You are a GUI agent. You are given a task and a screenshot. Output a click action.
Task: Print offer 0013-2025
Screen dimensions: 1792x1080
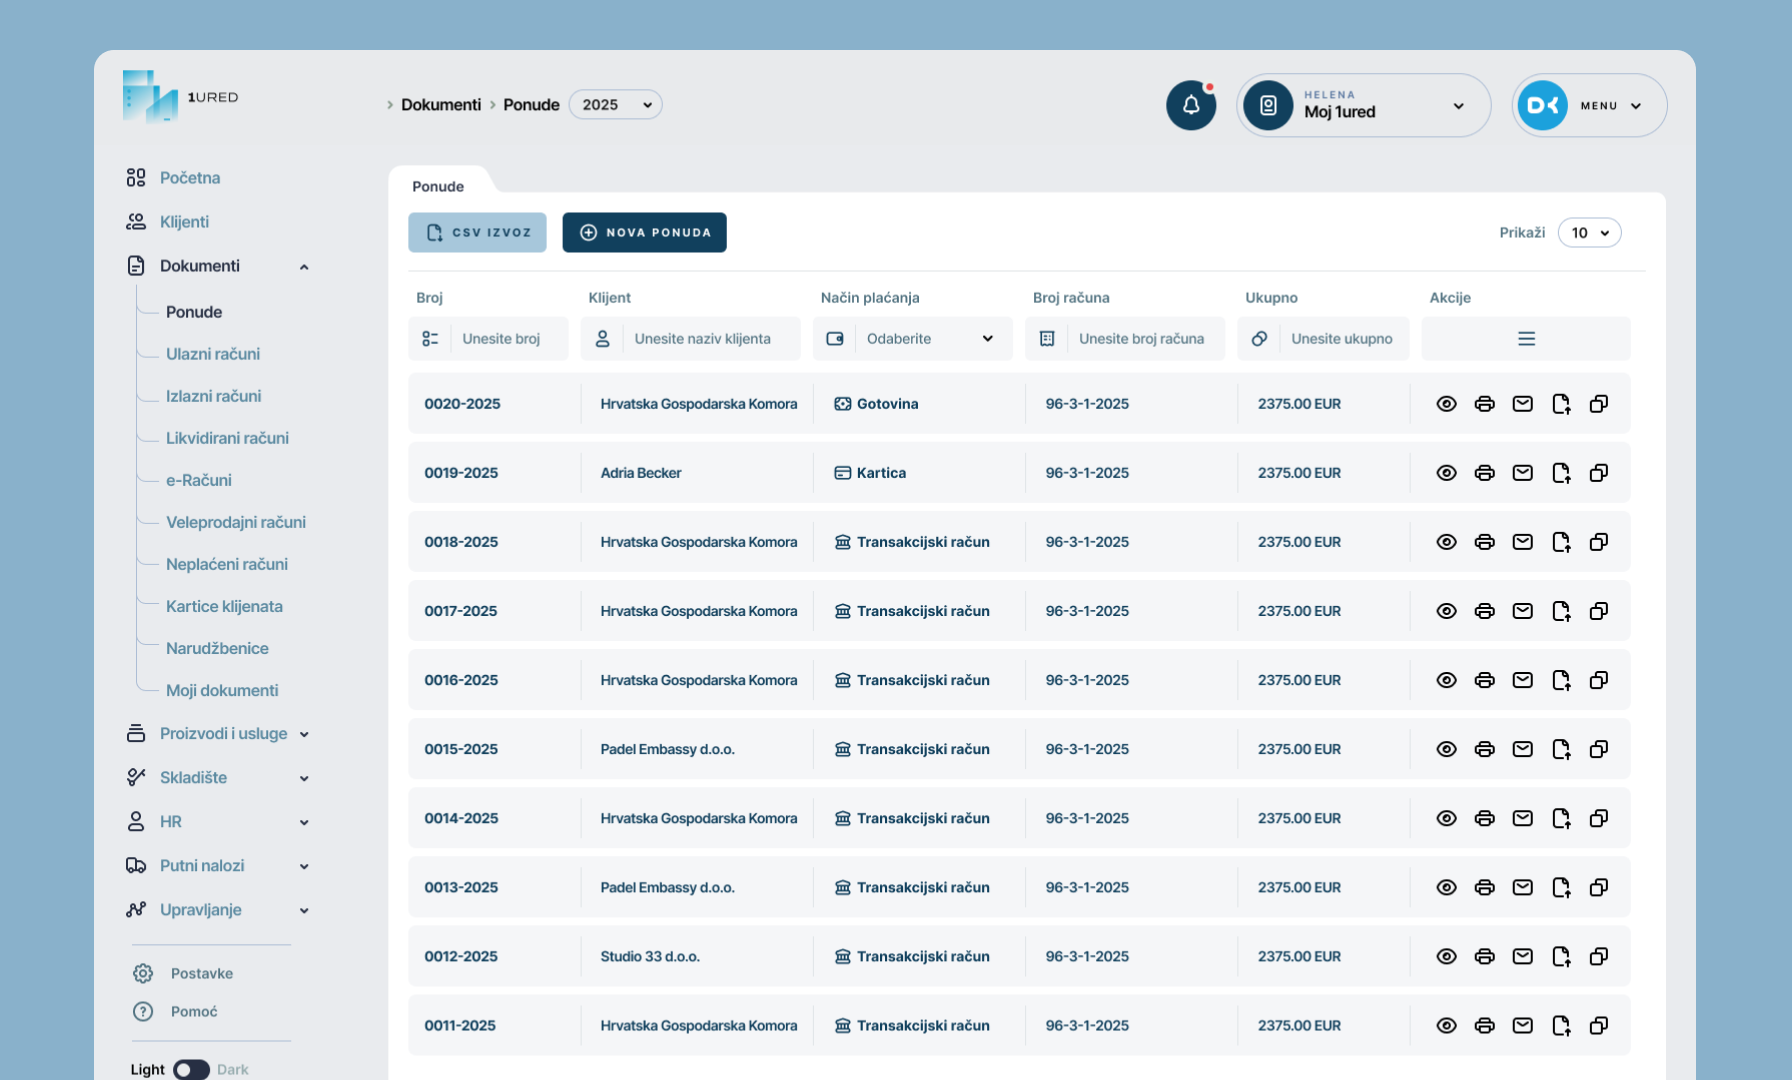(1484, 887)
